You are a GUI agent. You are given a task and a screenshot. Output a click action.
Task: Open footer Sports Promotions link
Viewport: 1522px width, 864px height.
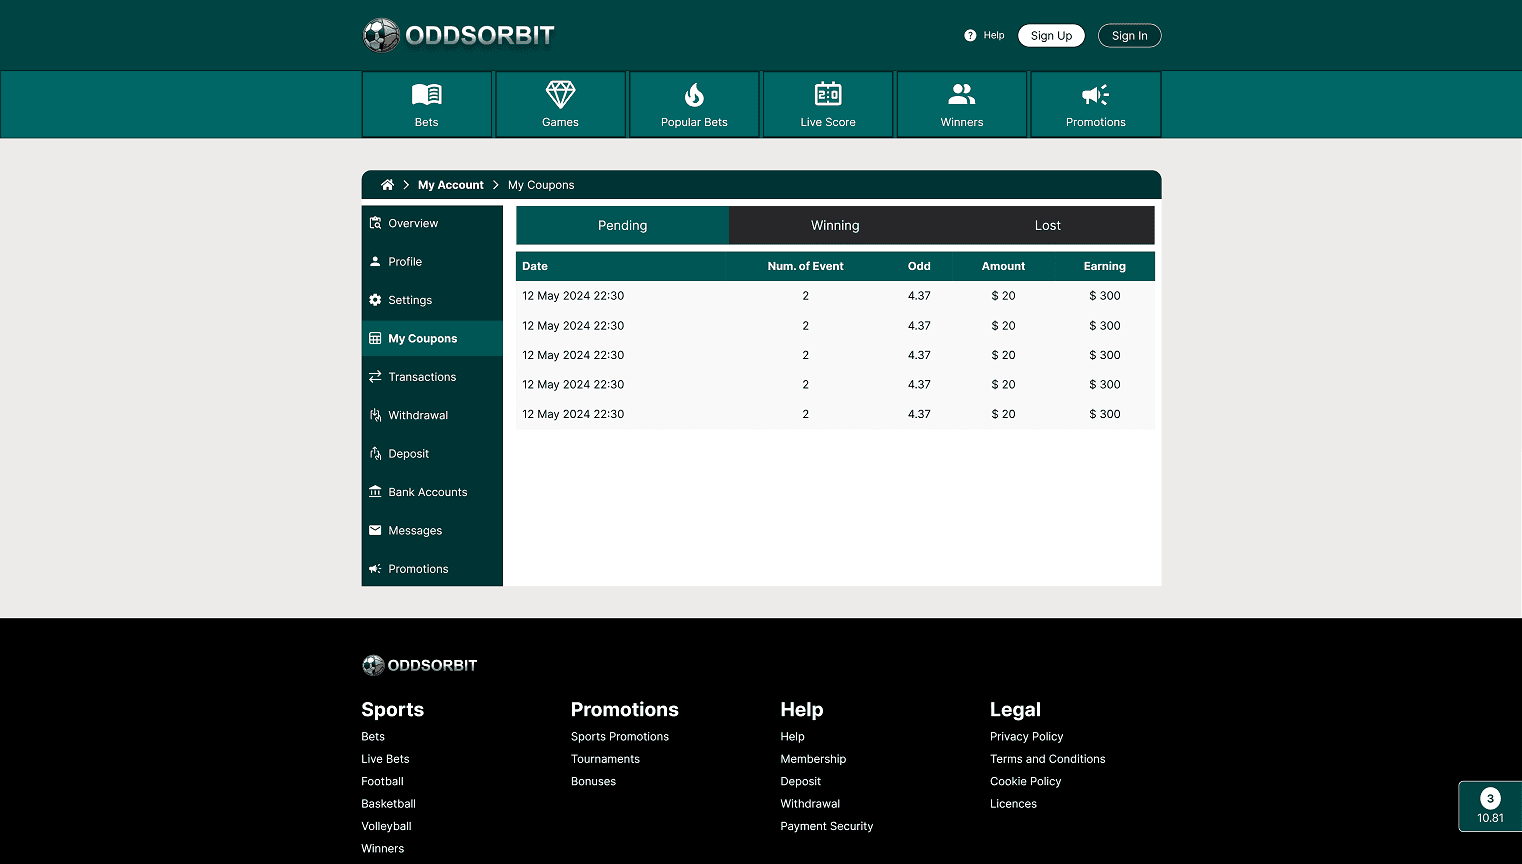[620, 737]
